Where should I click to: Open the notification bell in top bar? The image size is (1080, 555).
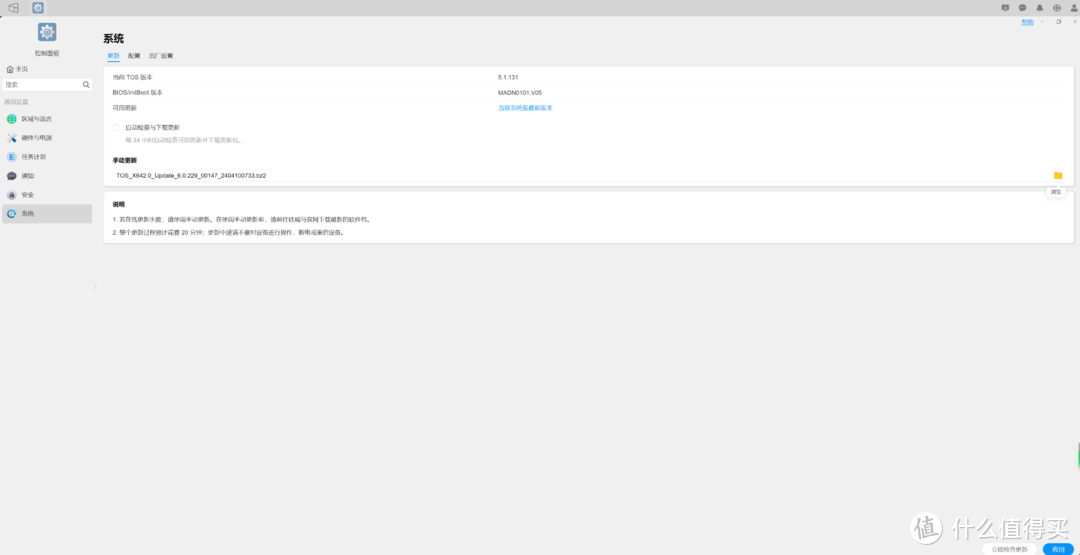(x=1039, y=7)
